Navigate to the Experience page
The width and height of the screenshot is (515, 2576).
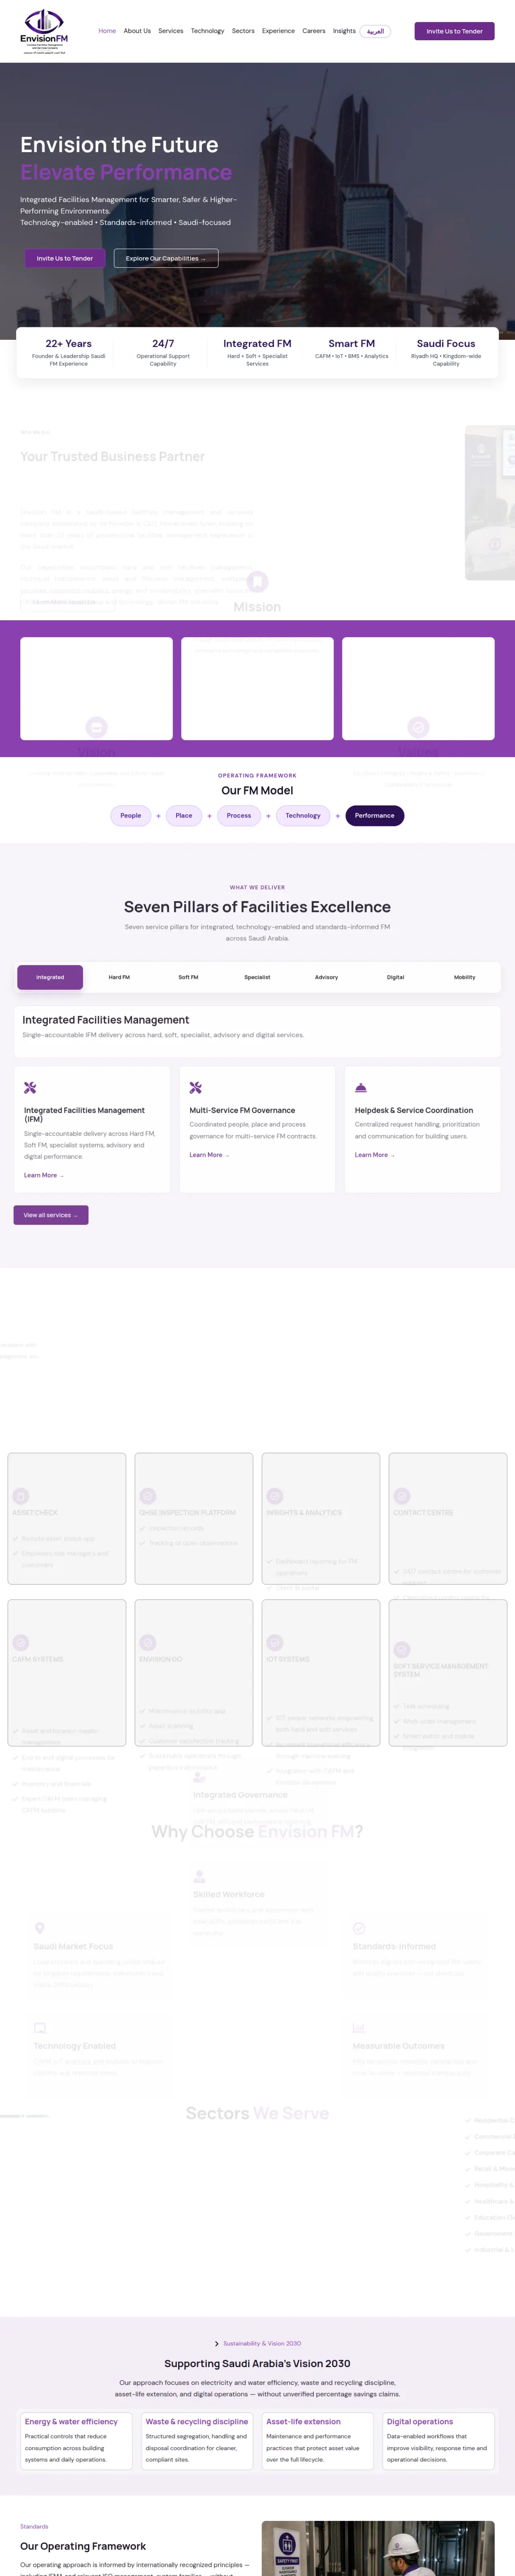[278, 31]
